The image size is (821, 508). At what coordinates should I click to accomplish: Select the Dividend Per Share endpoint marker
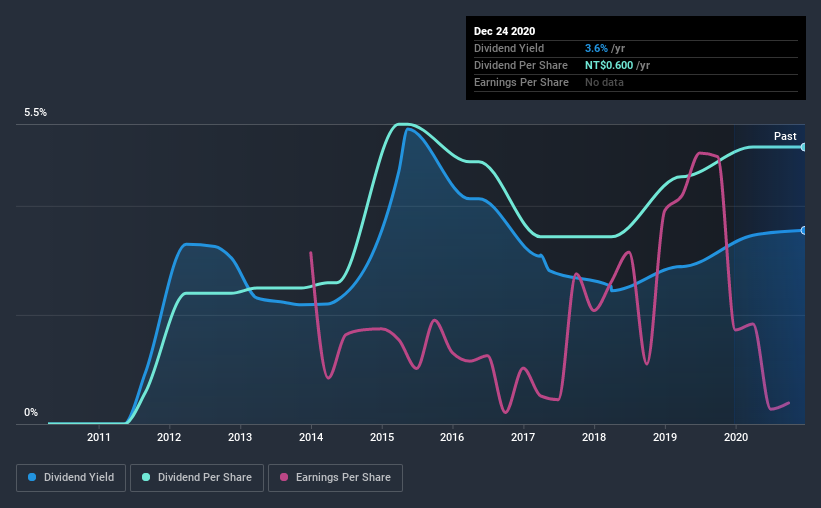point(803,147)
